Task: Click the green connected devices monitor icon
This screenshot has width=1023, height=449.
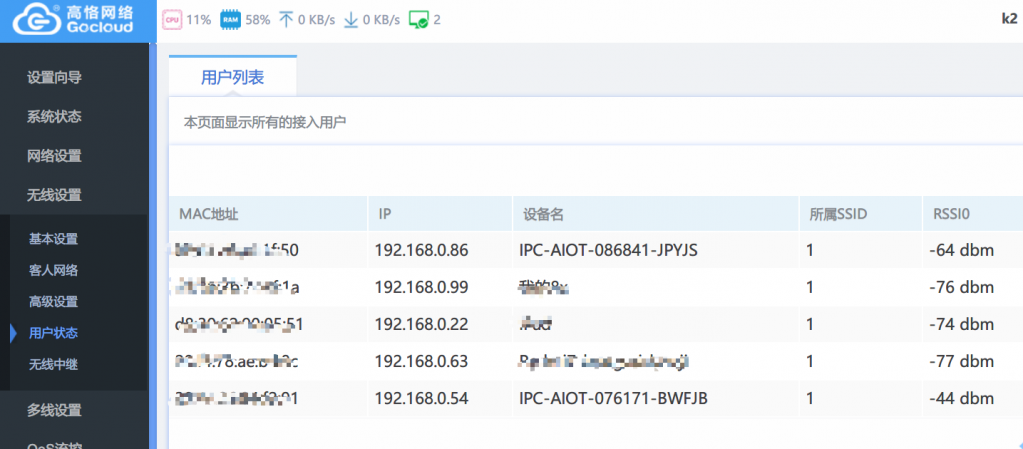Action: point(420,19)
